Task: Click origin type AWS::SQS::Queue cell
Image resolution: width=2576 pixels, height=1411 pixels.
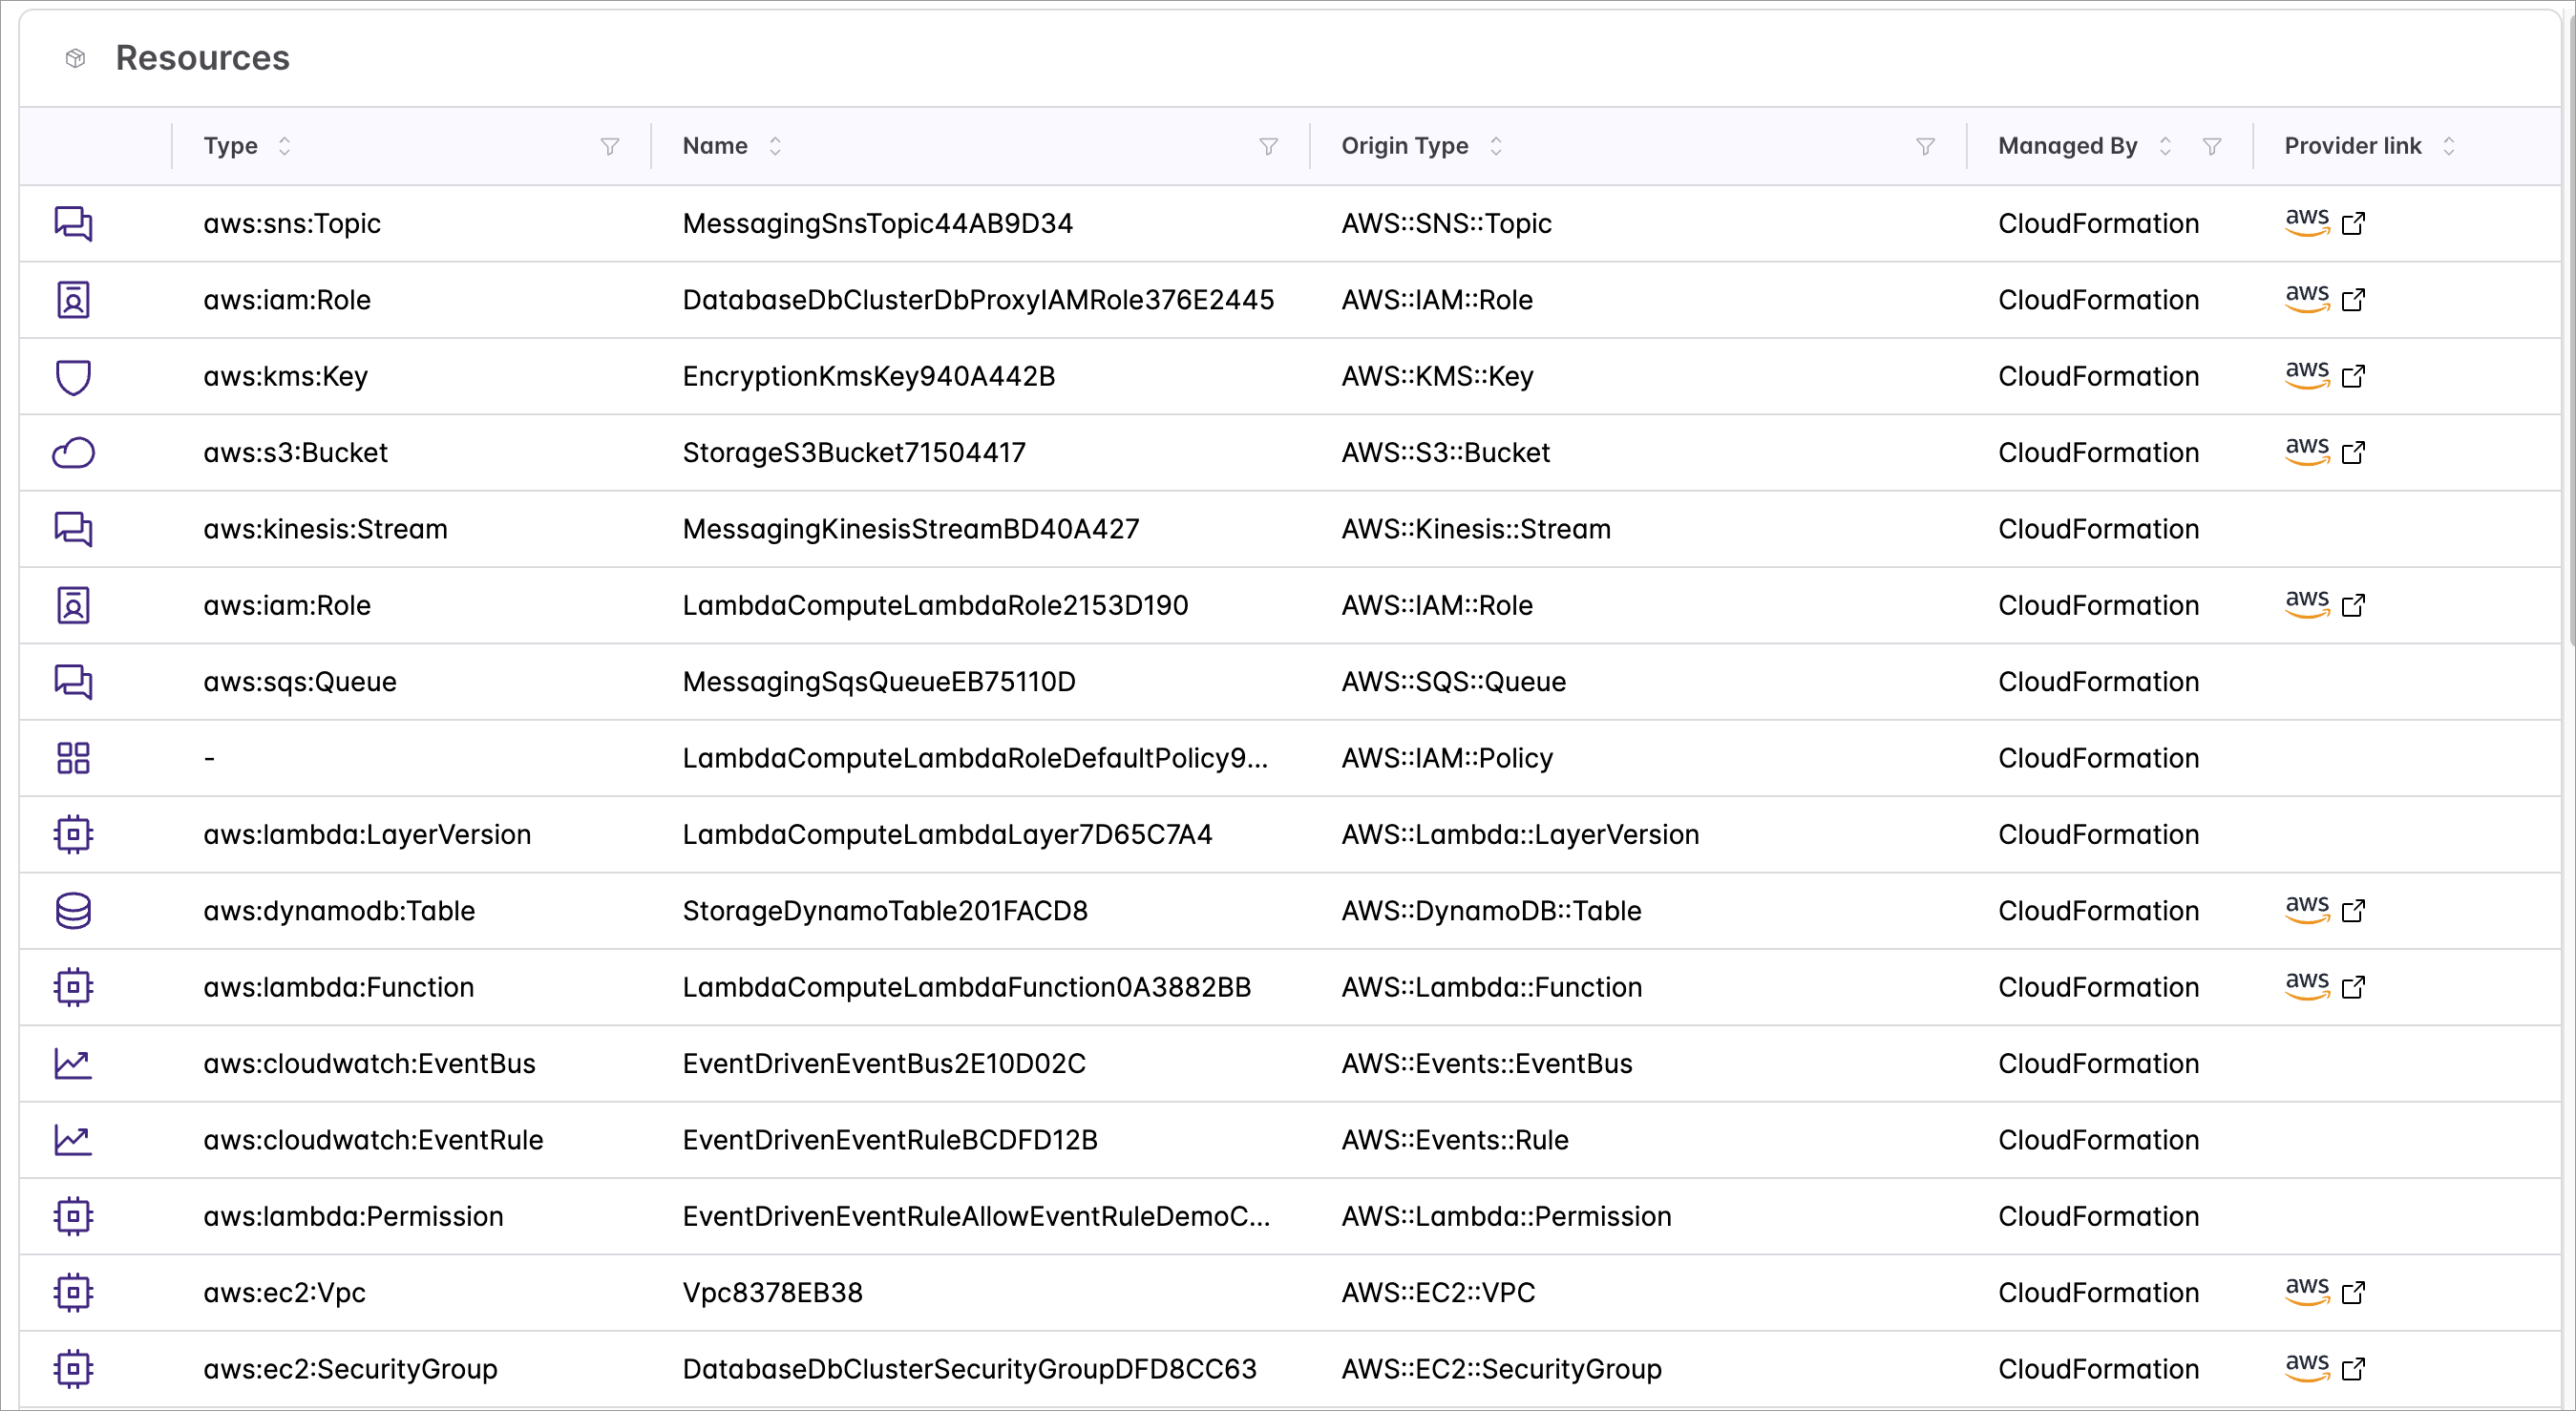Action: click(1453, 682)
